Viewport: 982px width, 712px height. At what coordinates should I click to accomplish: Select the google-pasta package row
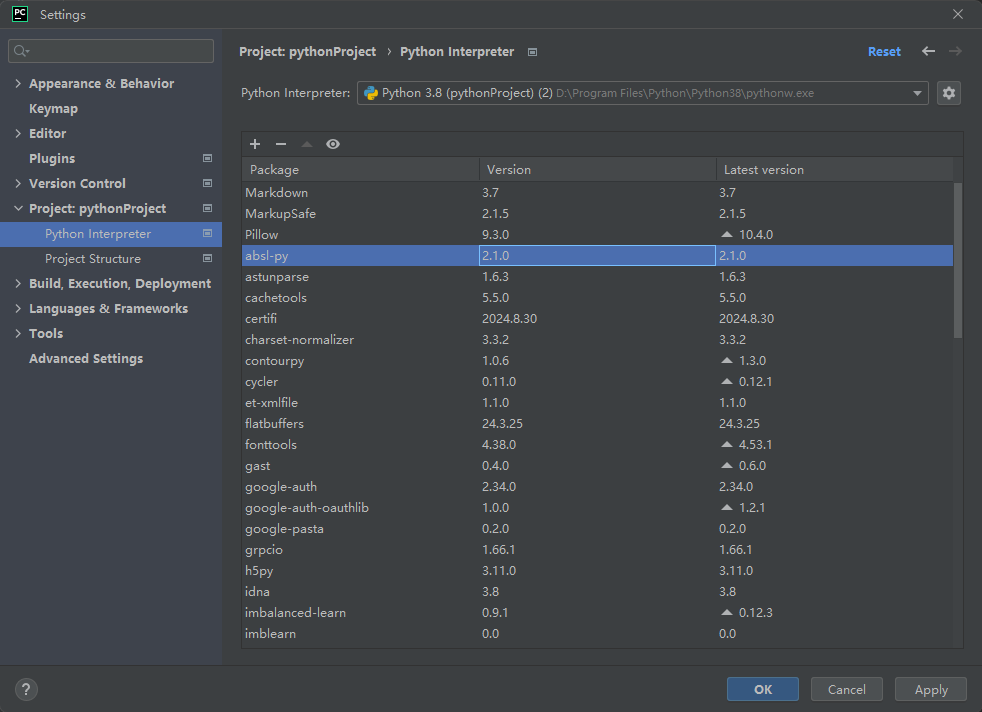click(x=597, y=529)
